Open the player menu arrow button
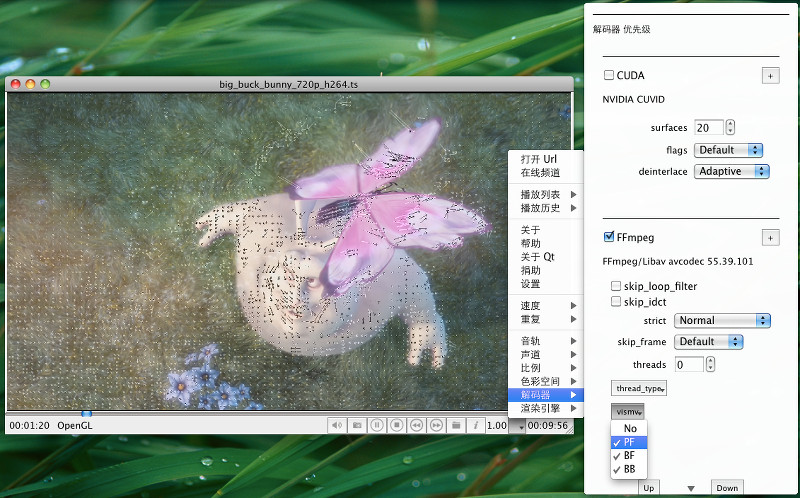Image resolution: width=800 pixels, height=498 pixels. [x=518, y=426]
